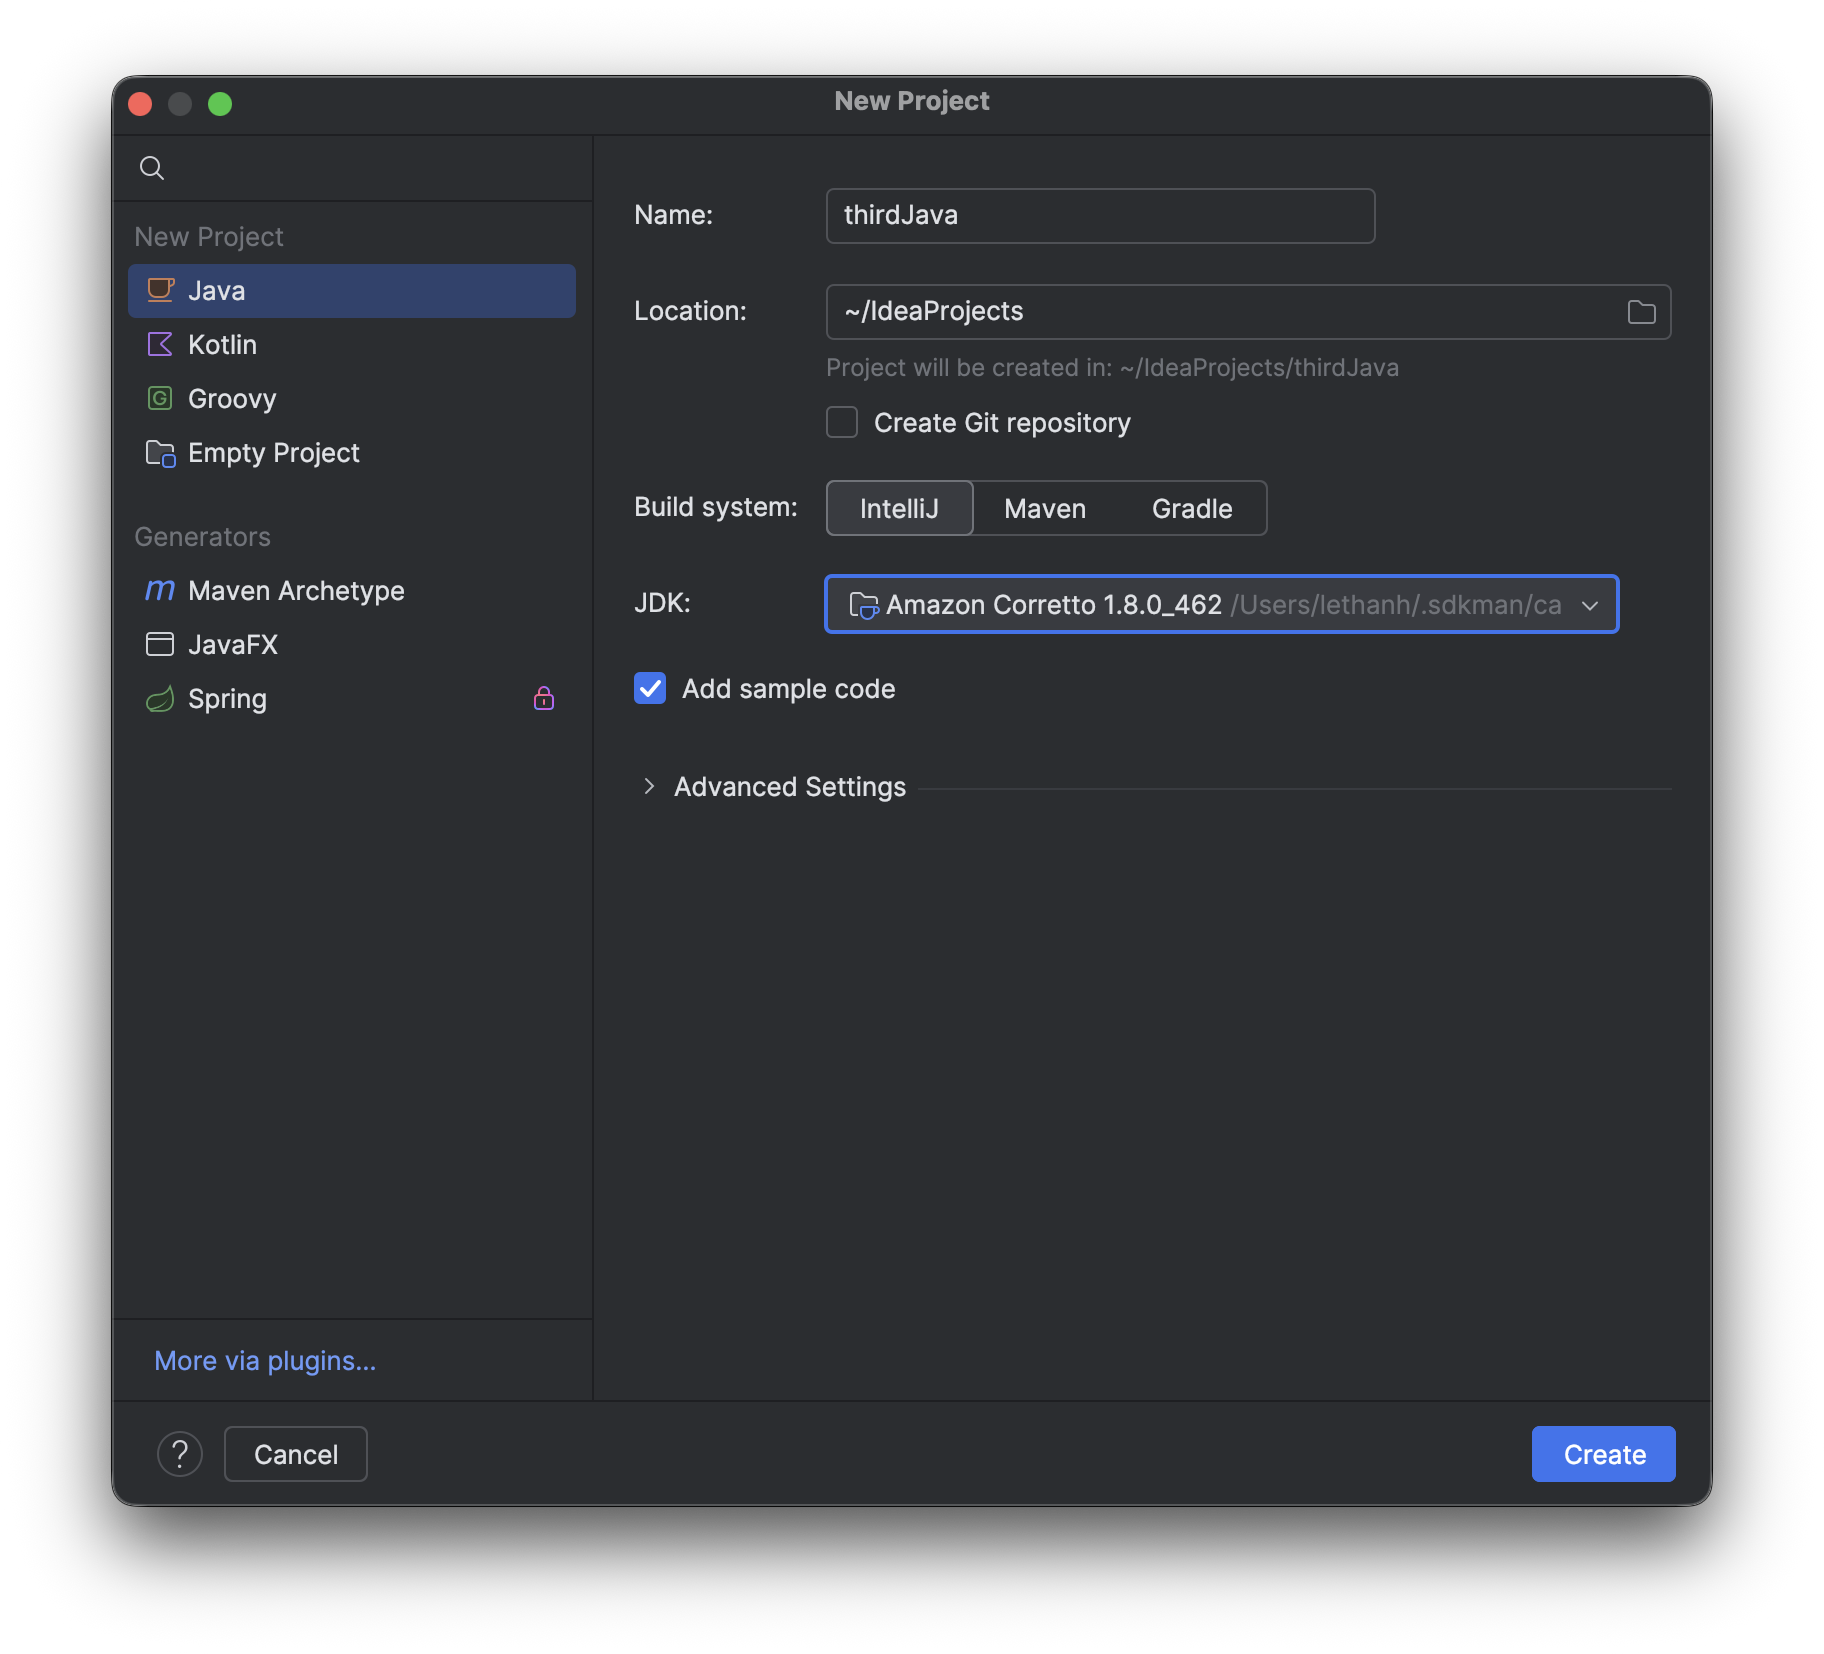Open the JDK dropdown list
Viewport: 1824px width, 1654px height.
coord(1589,605)
